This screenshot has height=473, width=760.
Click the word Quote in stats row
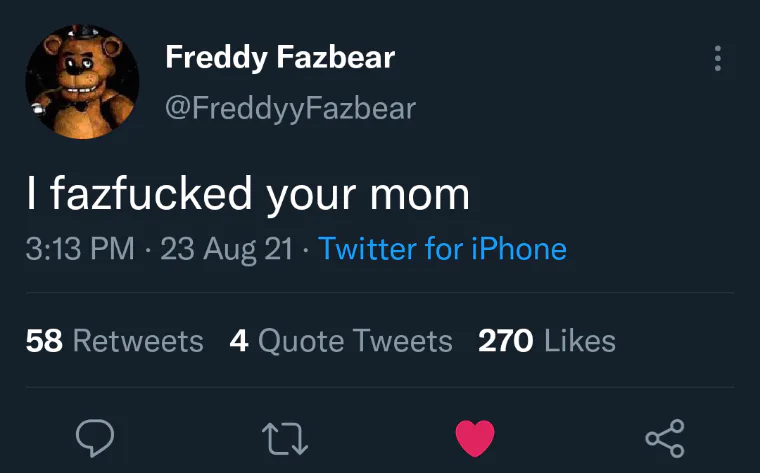(x=301, y=342)
